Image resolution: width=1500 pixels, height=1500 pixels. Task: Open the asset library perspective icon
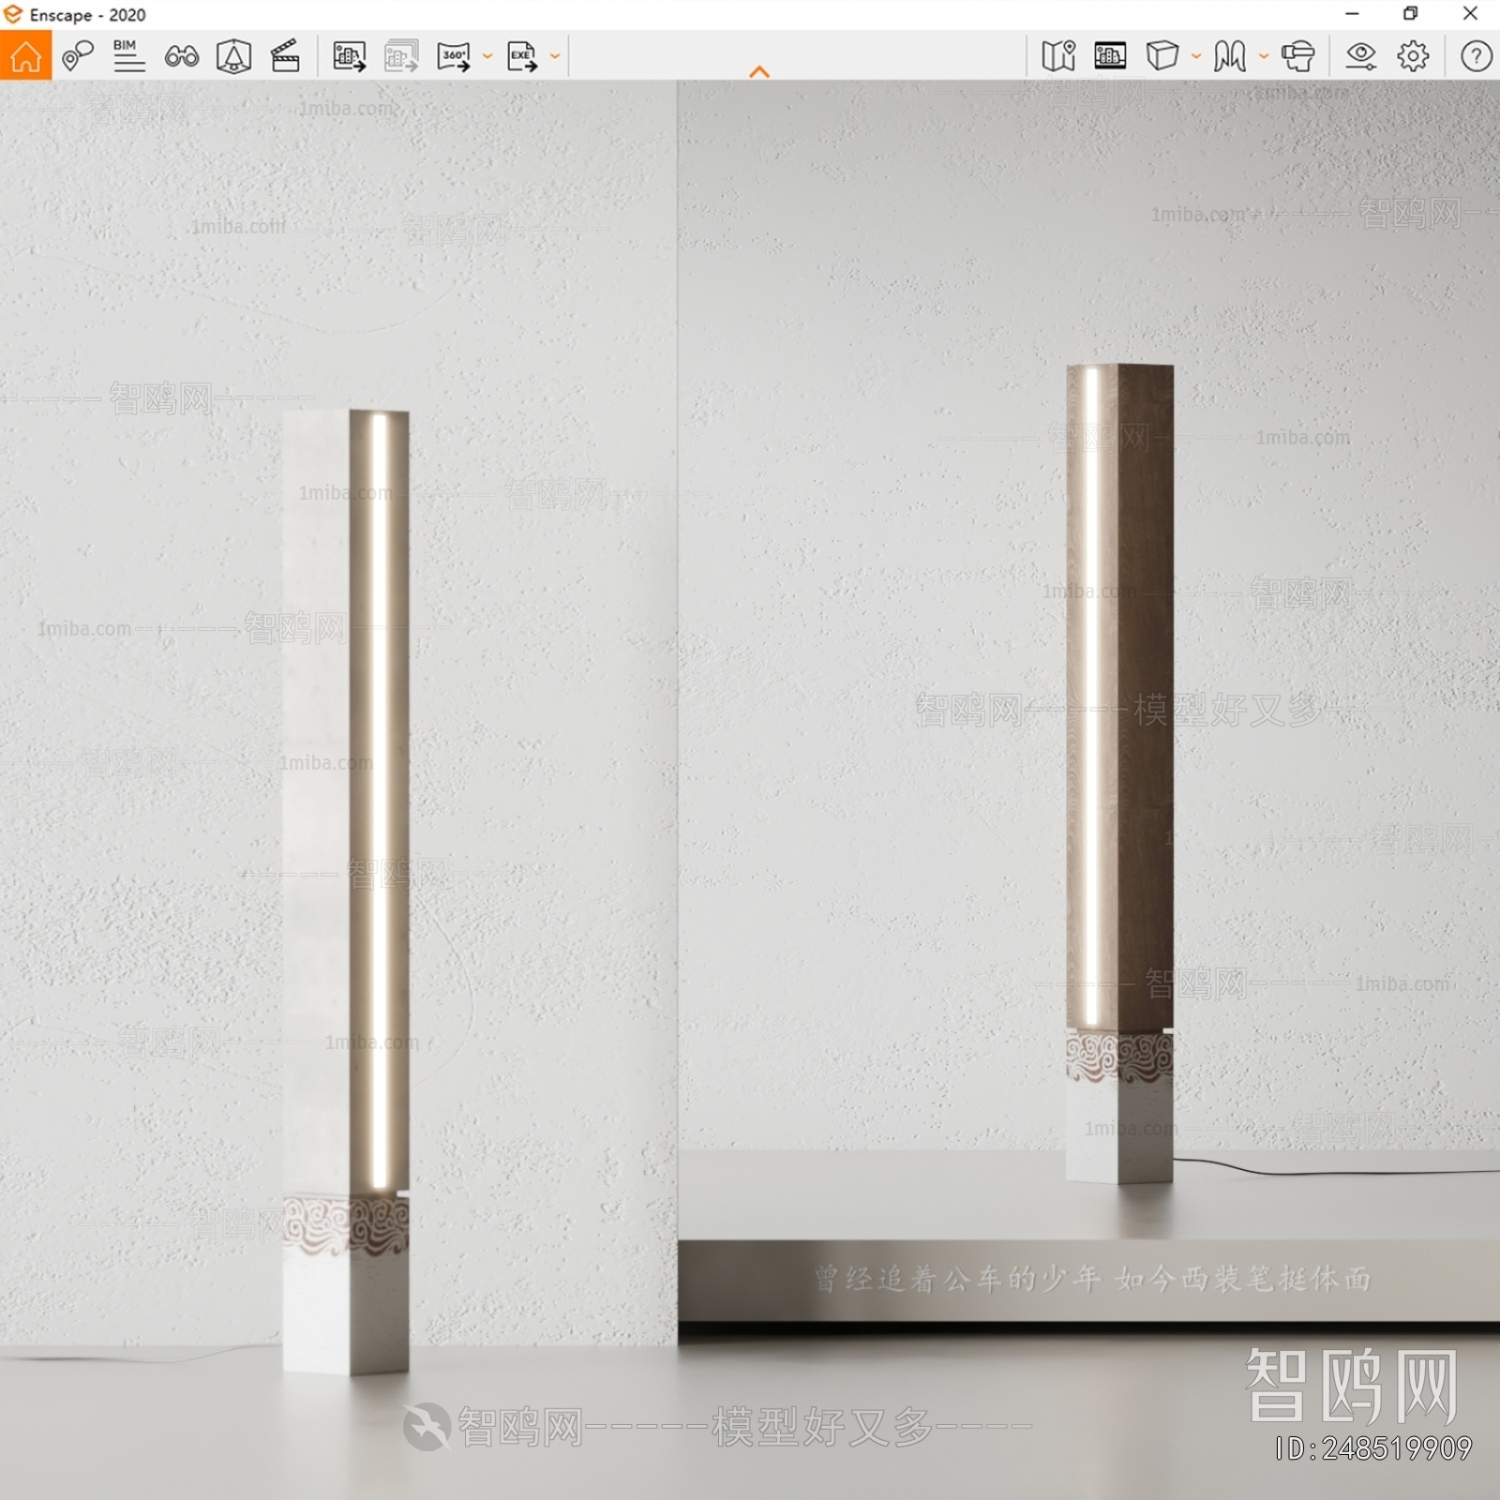tap(234, 56)
